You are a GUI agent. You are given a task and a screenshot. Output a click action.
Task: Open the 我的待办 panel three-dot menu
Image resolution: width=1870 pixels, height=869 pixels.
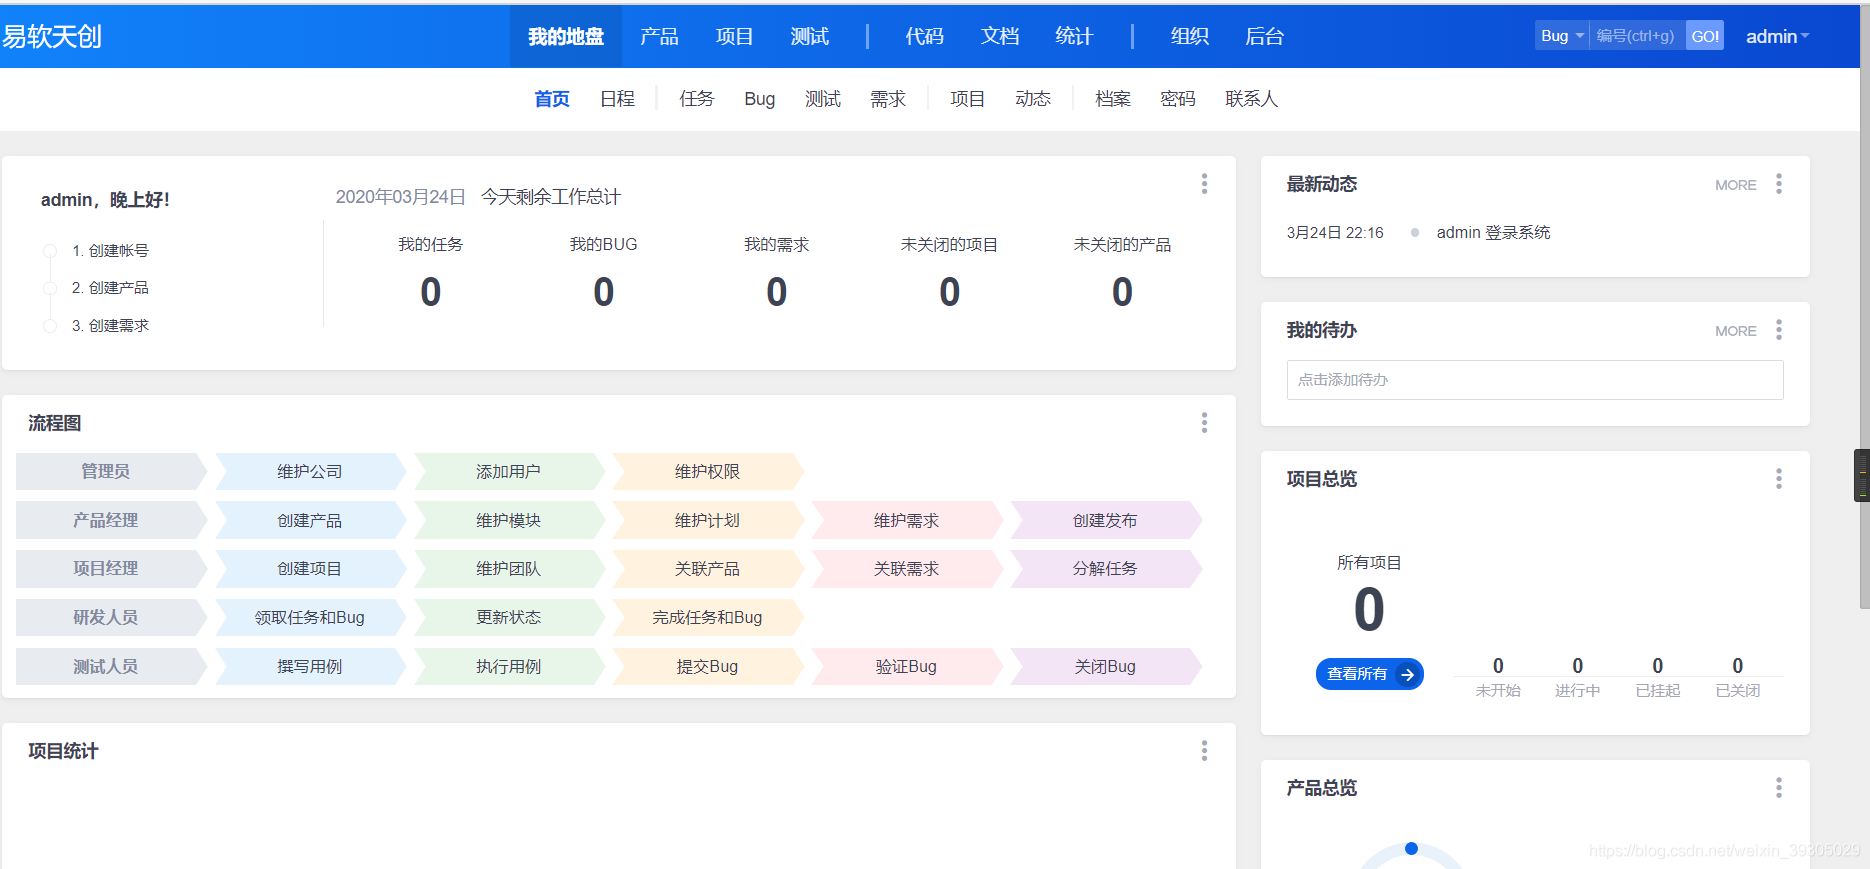point(1779,330)
